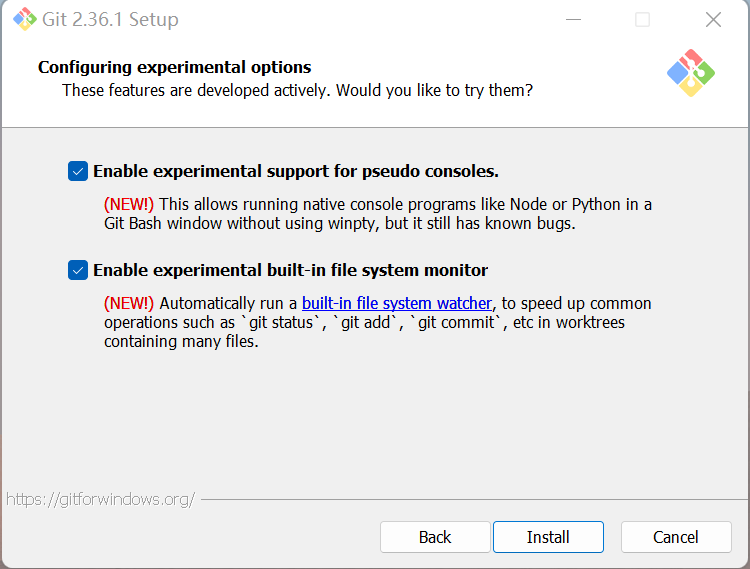Click the red (NEW!) tag under pseudo consoles

(129, 204)
